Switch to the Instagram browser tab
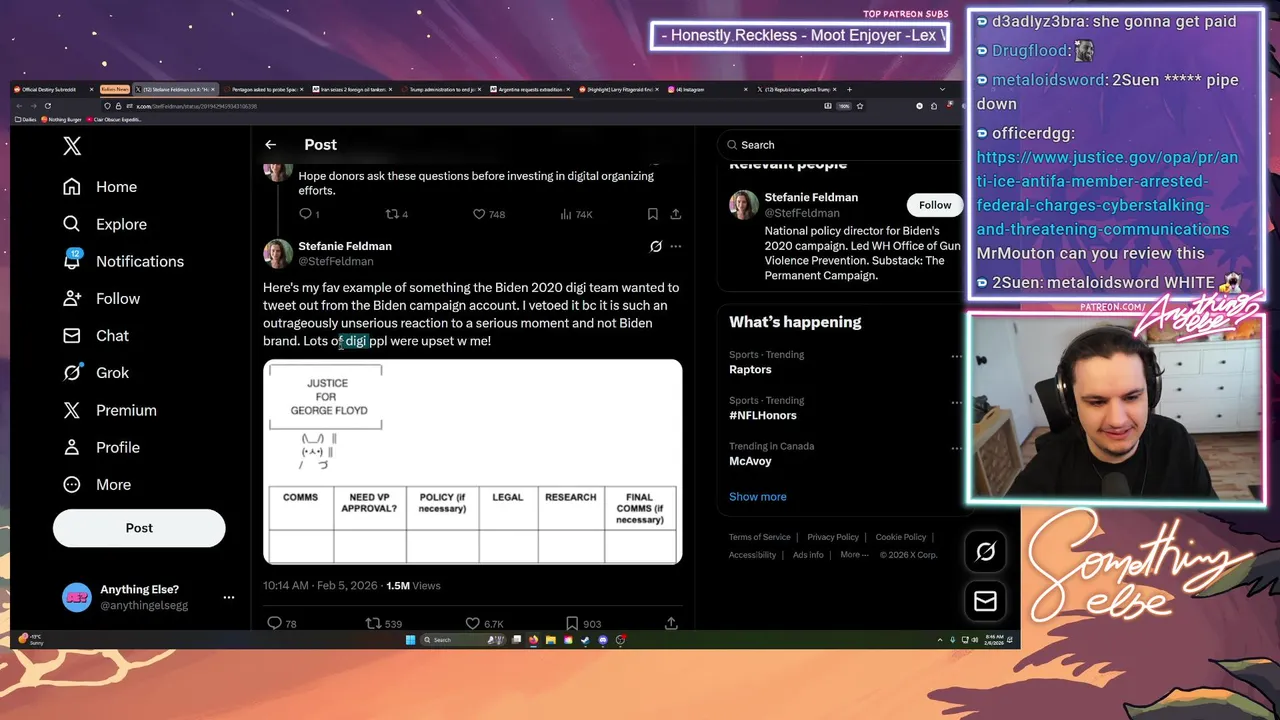Screen dimensions: 1280x720 708,89
